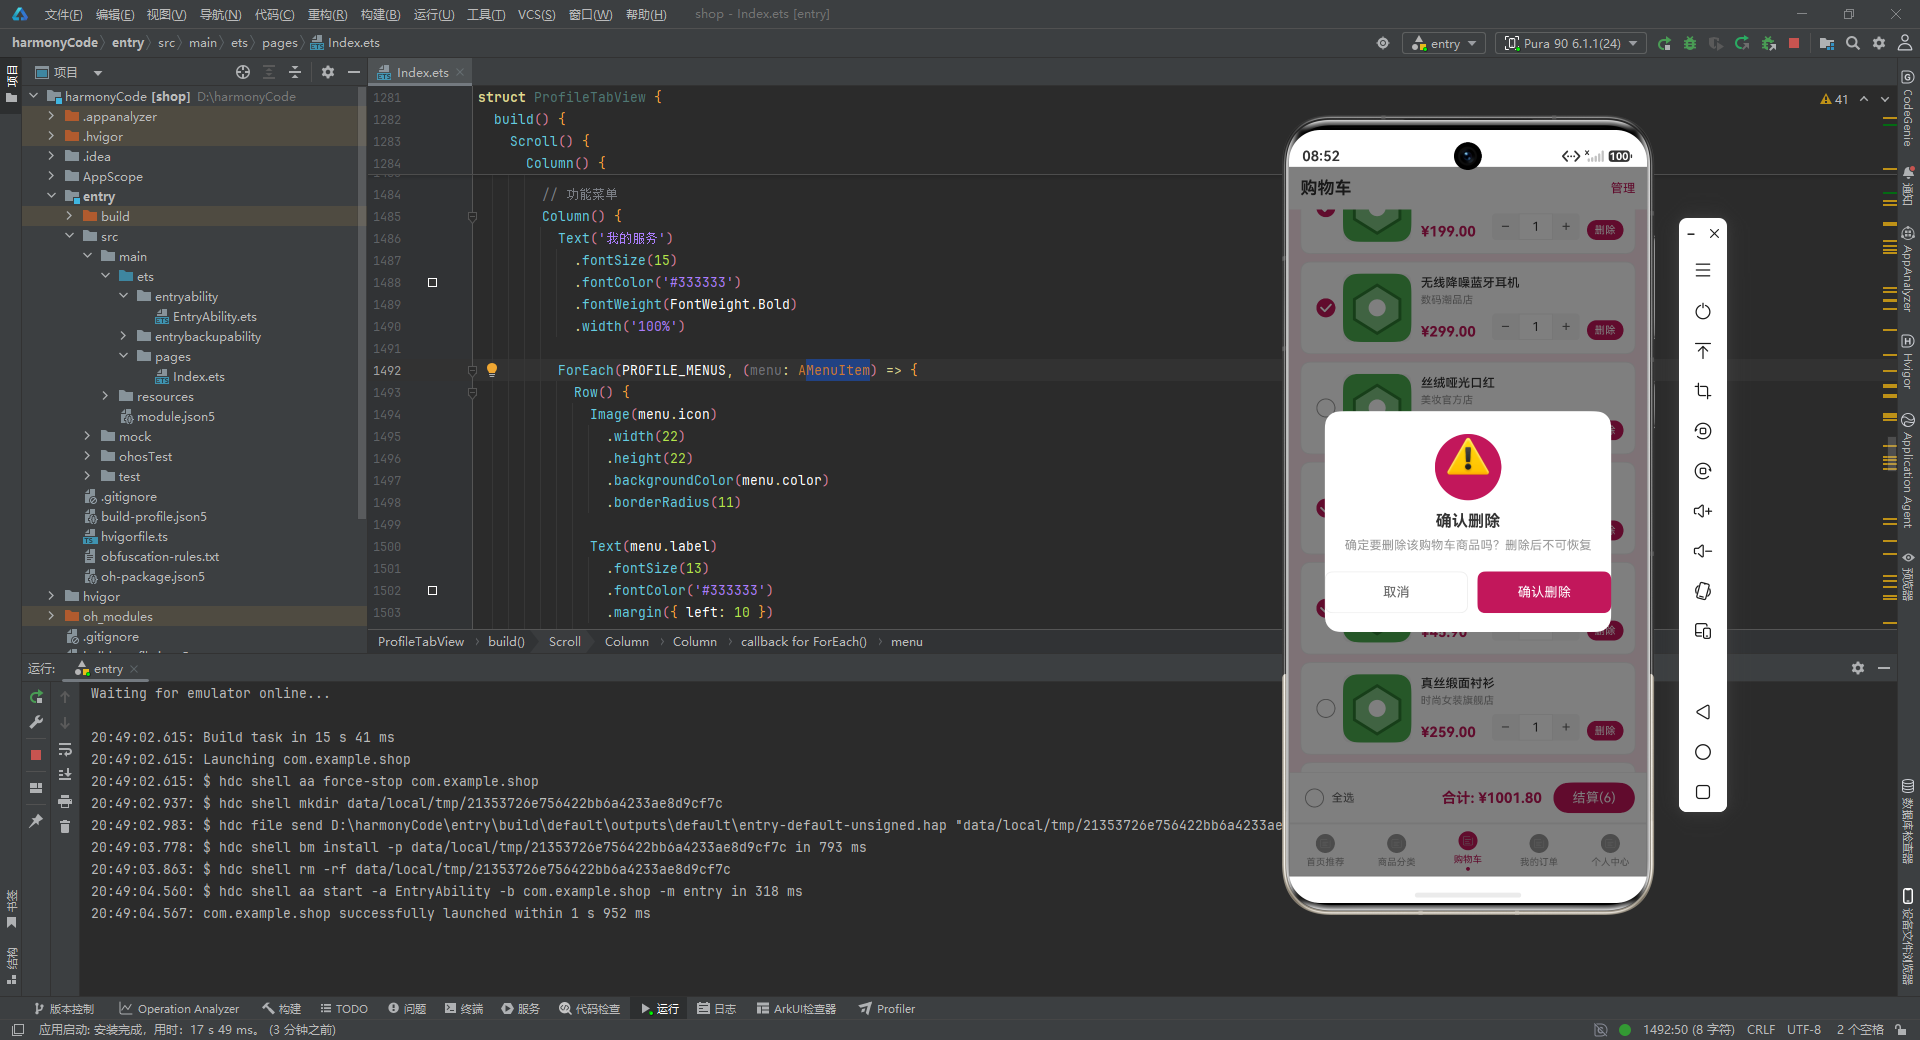This screenshot has height=1040, width=1920.
Task: Open the VCS(S) menu
Action: pyautogui.click(x=536, y=14)
